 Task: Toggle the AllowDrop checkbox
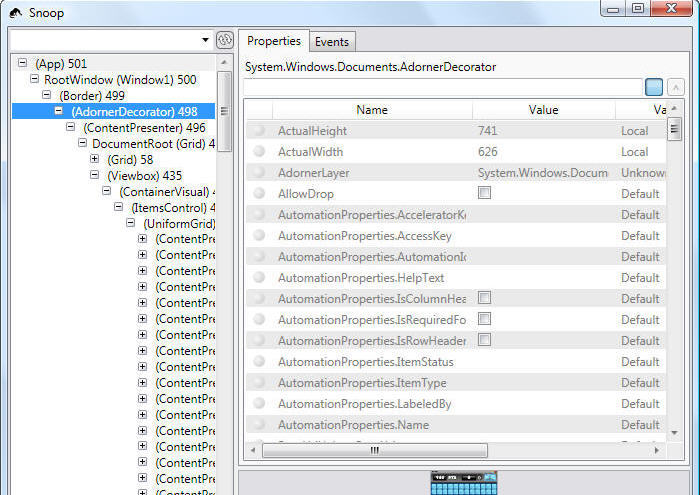(x=485, y=193)
